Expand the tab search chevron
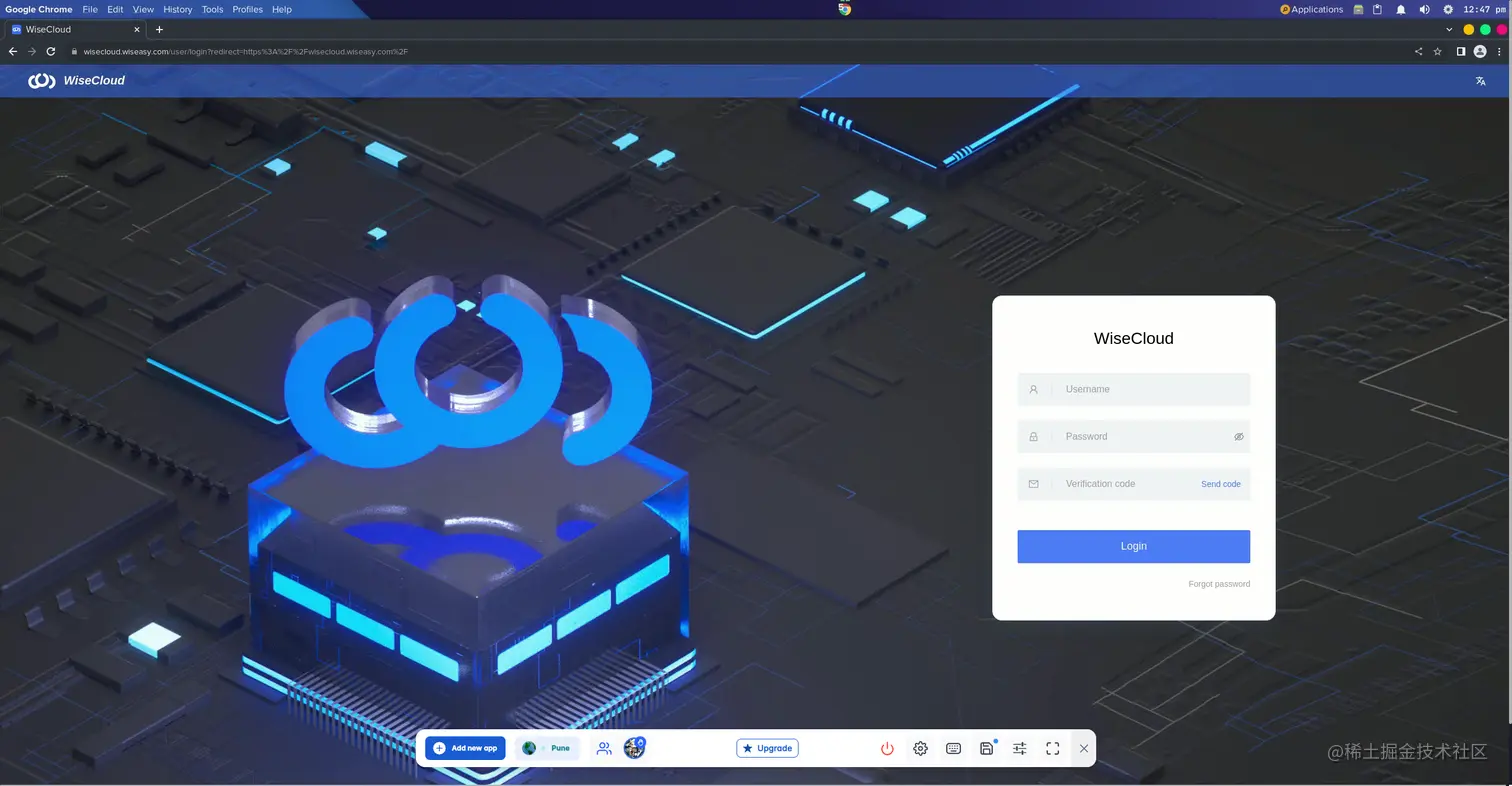Screen dimensions: 1512x786 coord(1450,30)
